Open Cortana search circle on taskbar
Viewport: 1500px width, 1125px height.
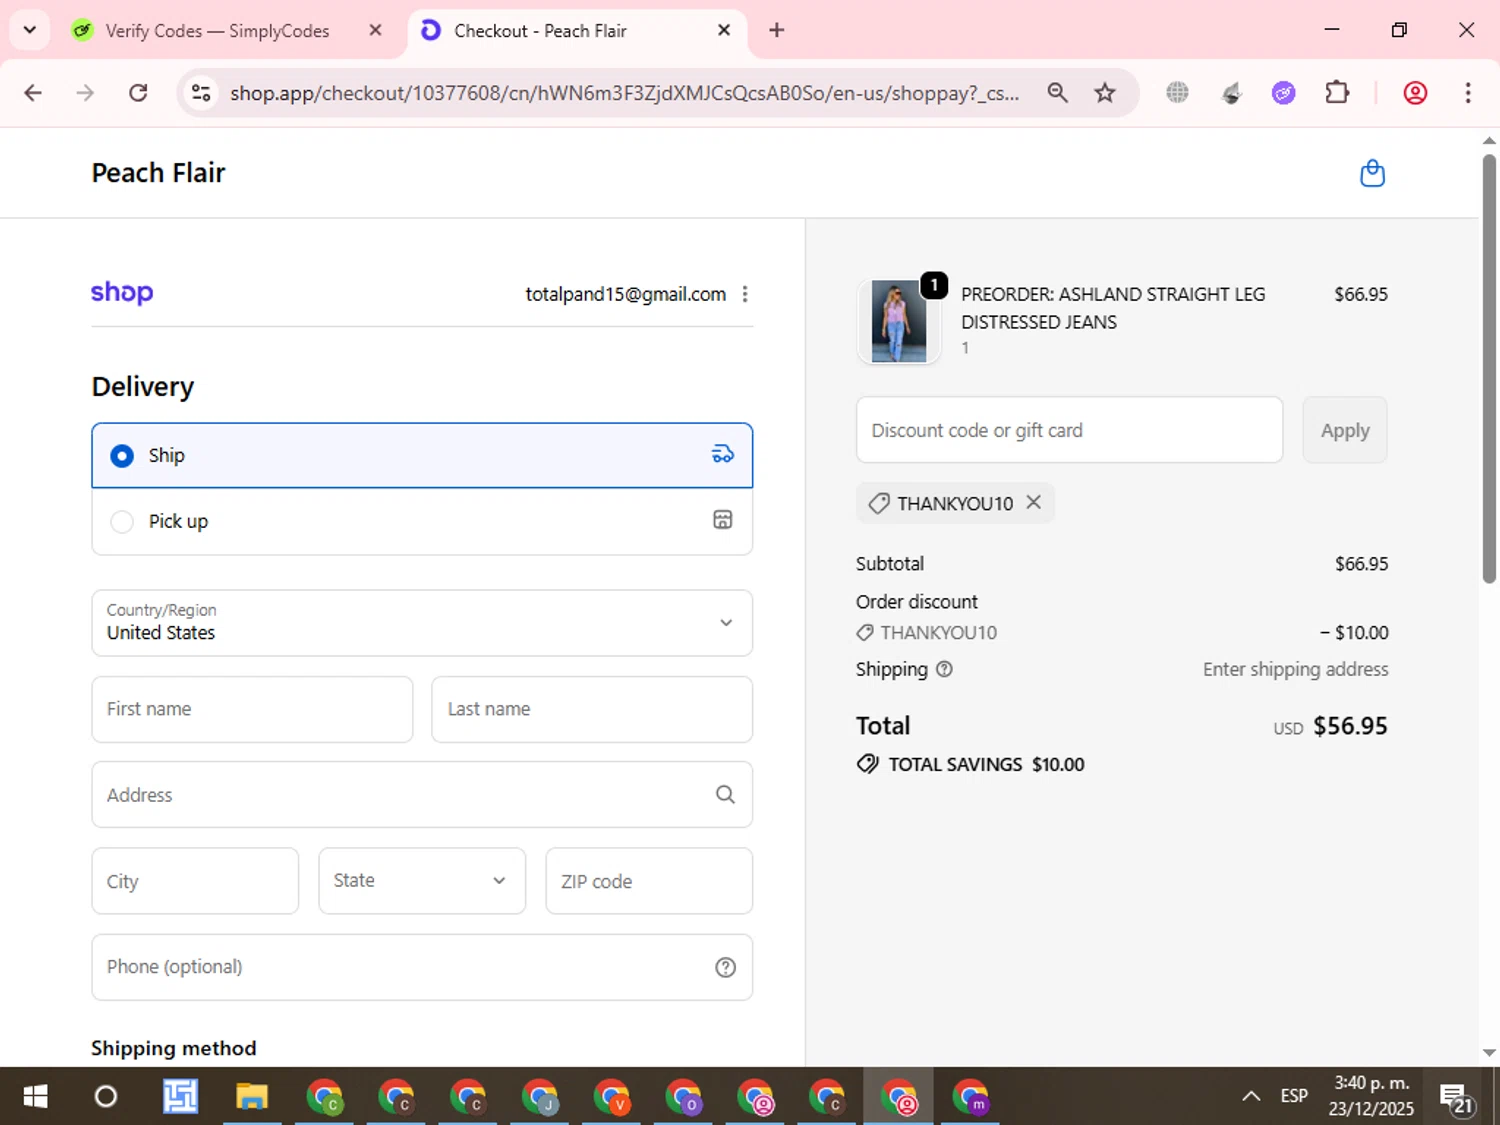coord(105,1097)
